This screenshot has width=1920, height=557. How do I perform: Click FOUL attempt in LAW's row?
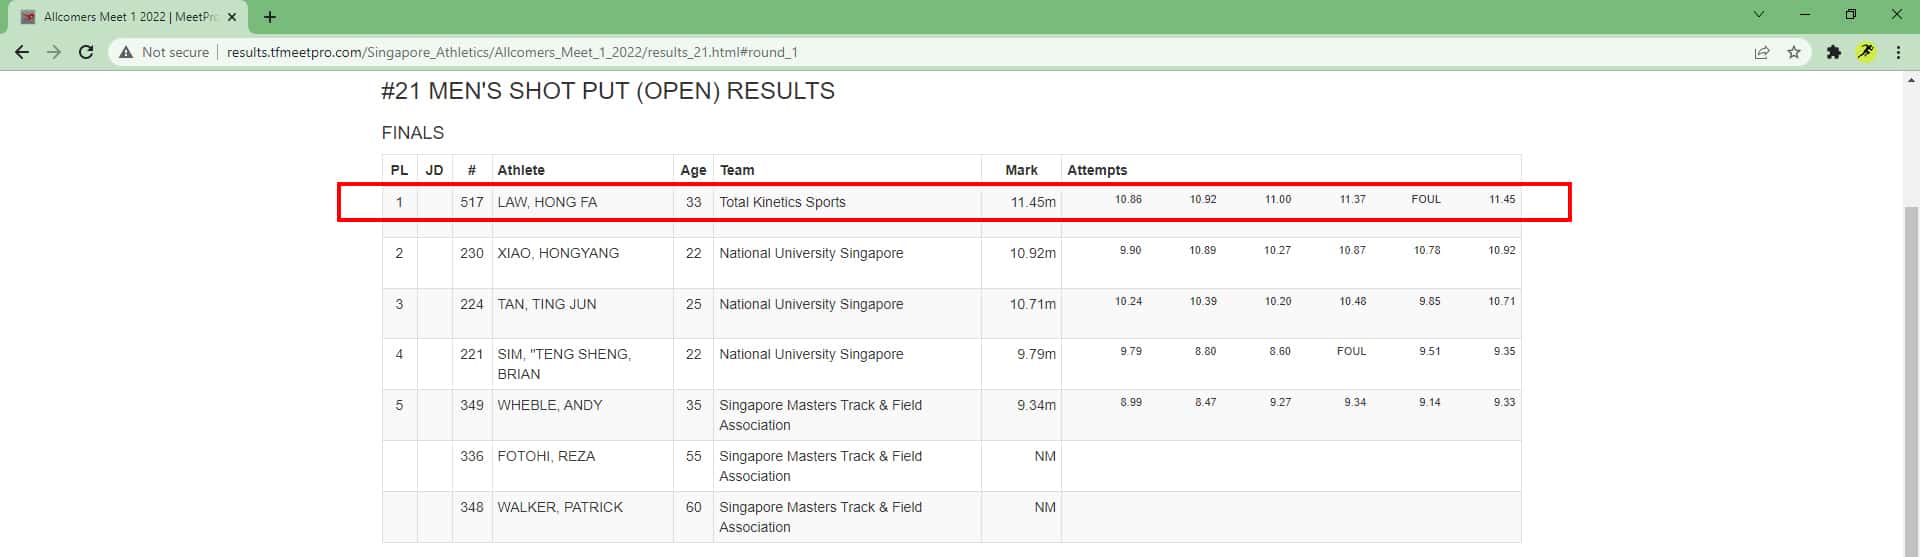tap(1426, 199)
